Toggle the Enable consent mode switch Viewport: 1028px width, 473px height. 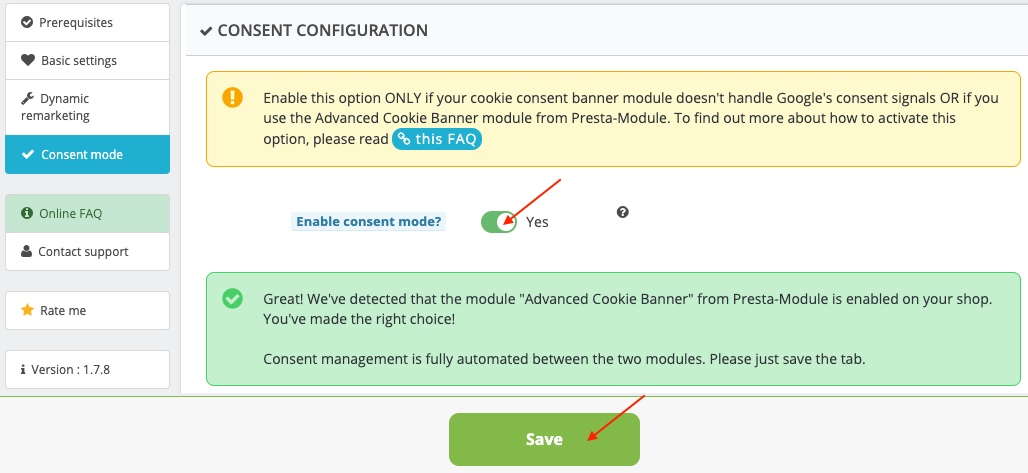(x=499, y=222)
